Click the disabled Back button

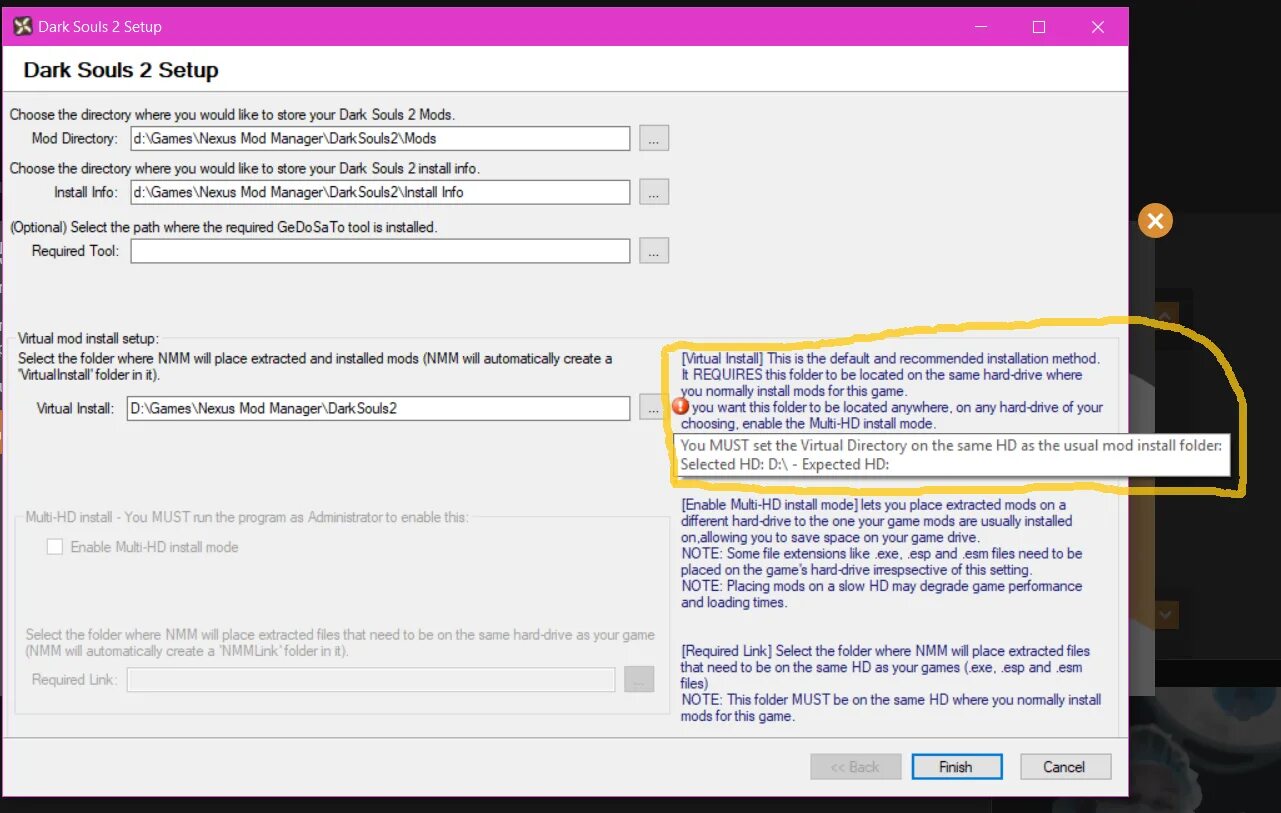[x=855, y=767]
